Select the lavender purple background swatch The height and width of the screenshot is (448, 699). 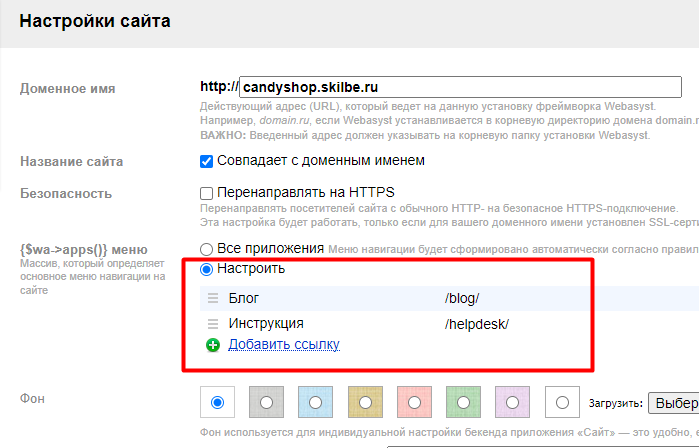coord(513,402)
